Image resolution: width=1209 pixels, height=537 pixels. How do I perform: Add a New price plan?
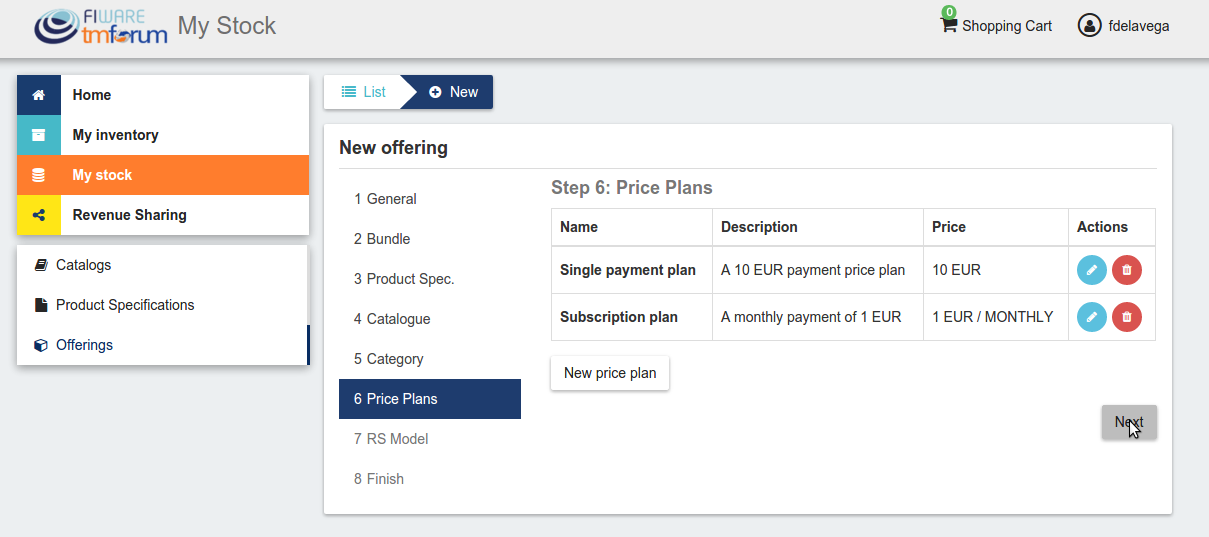610,373
